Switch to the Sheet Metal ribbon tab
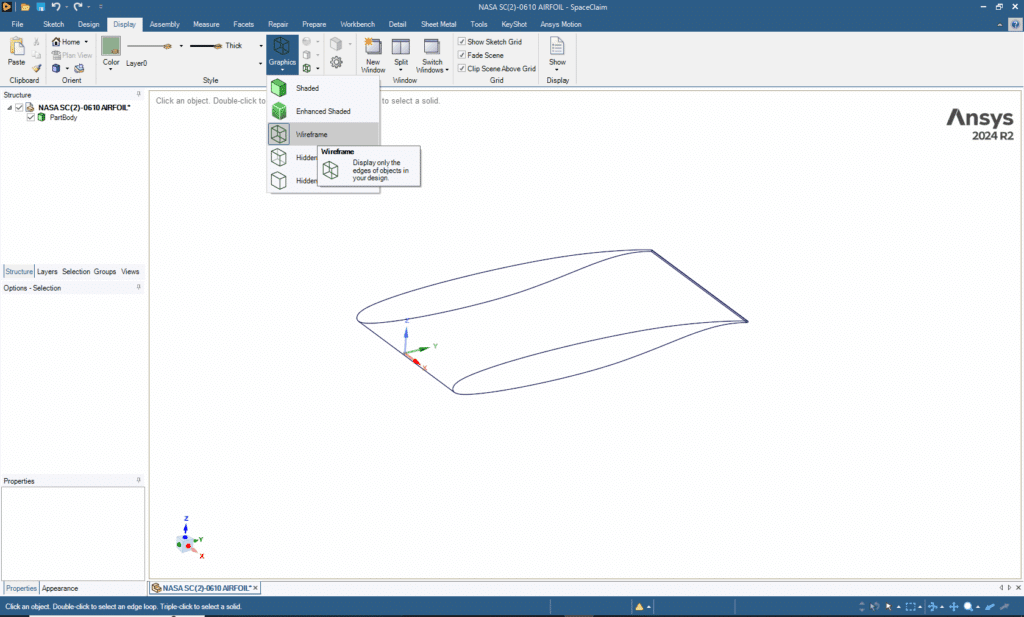The height and width of the screenshot is (617, 1024). [438, 24]
